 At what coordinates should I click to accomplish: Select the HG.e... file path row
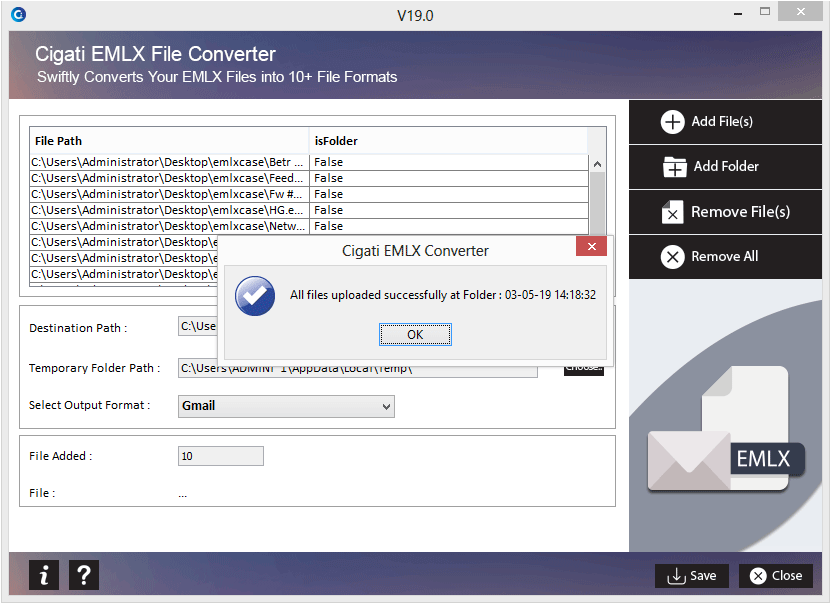(308, 210)
